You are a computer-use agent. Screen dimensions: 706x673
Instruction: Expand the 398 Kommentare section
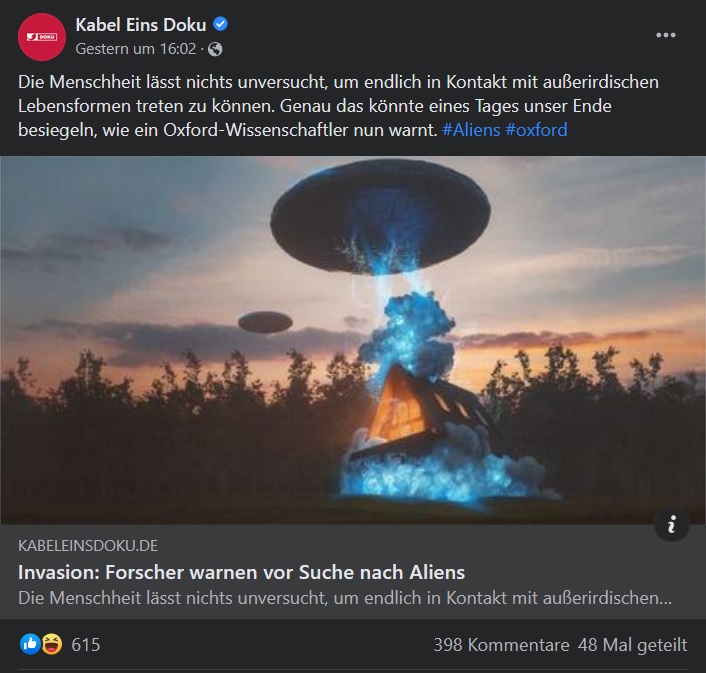501,645
